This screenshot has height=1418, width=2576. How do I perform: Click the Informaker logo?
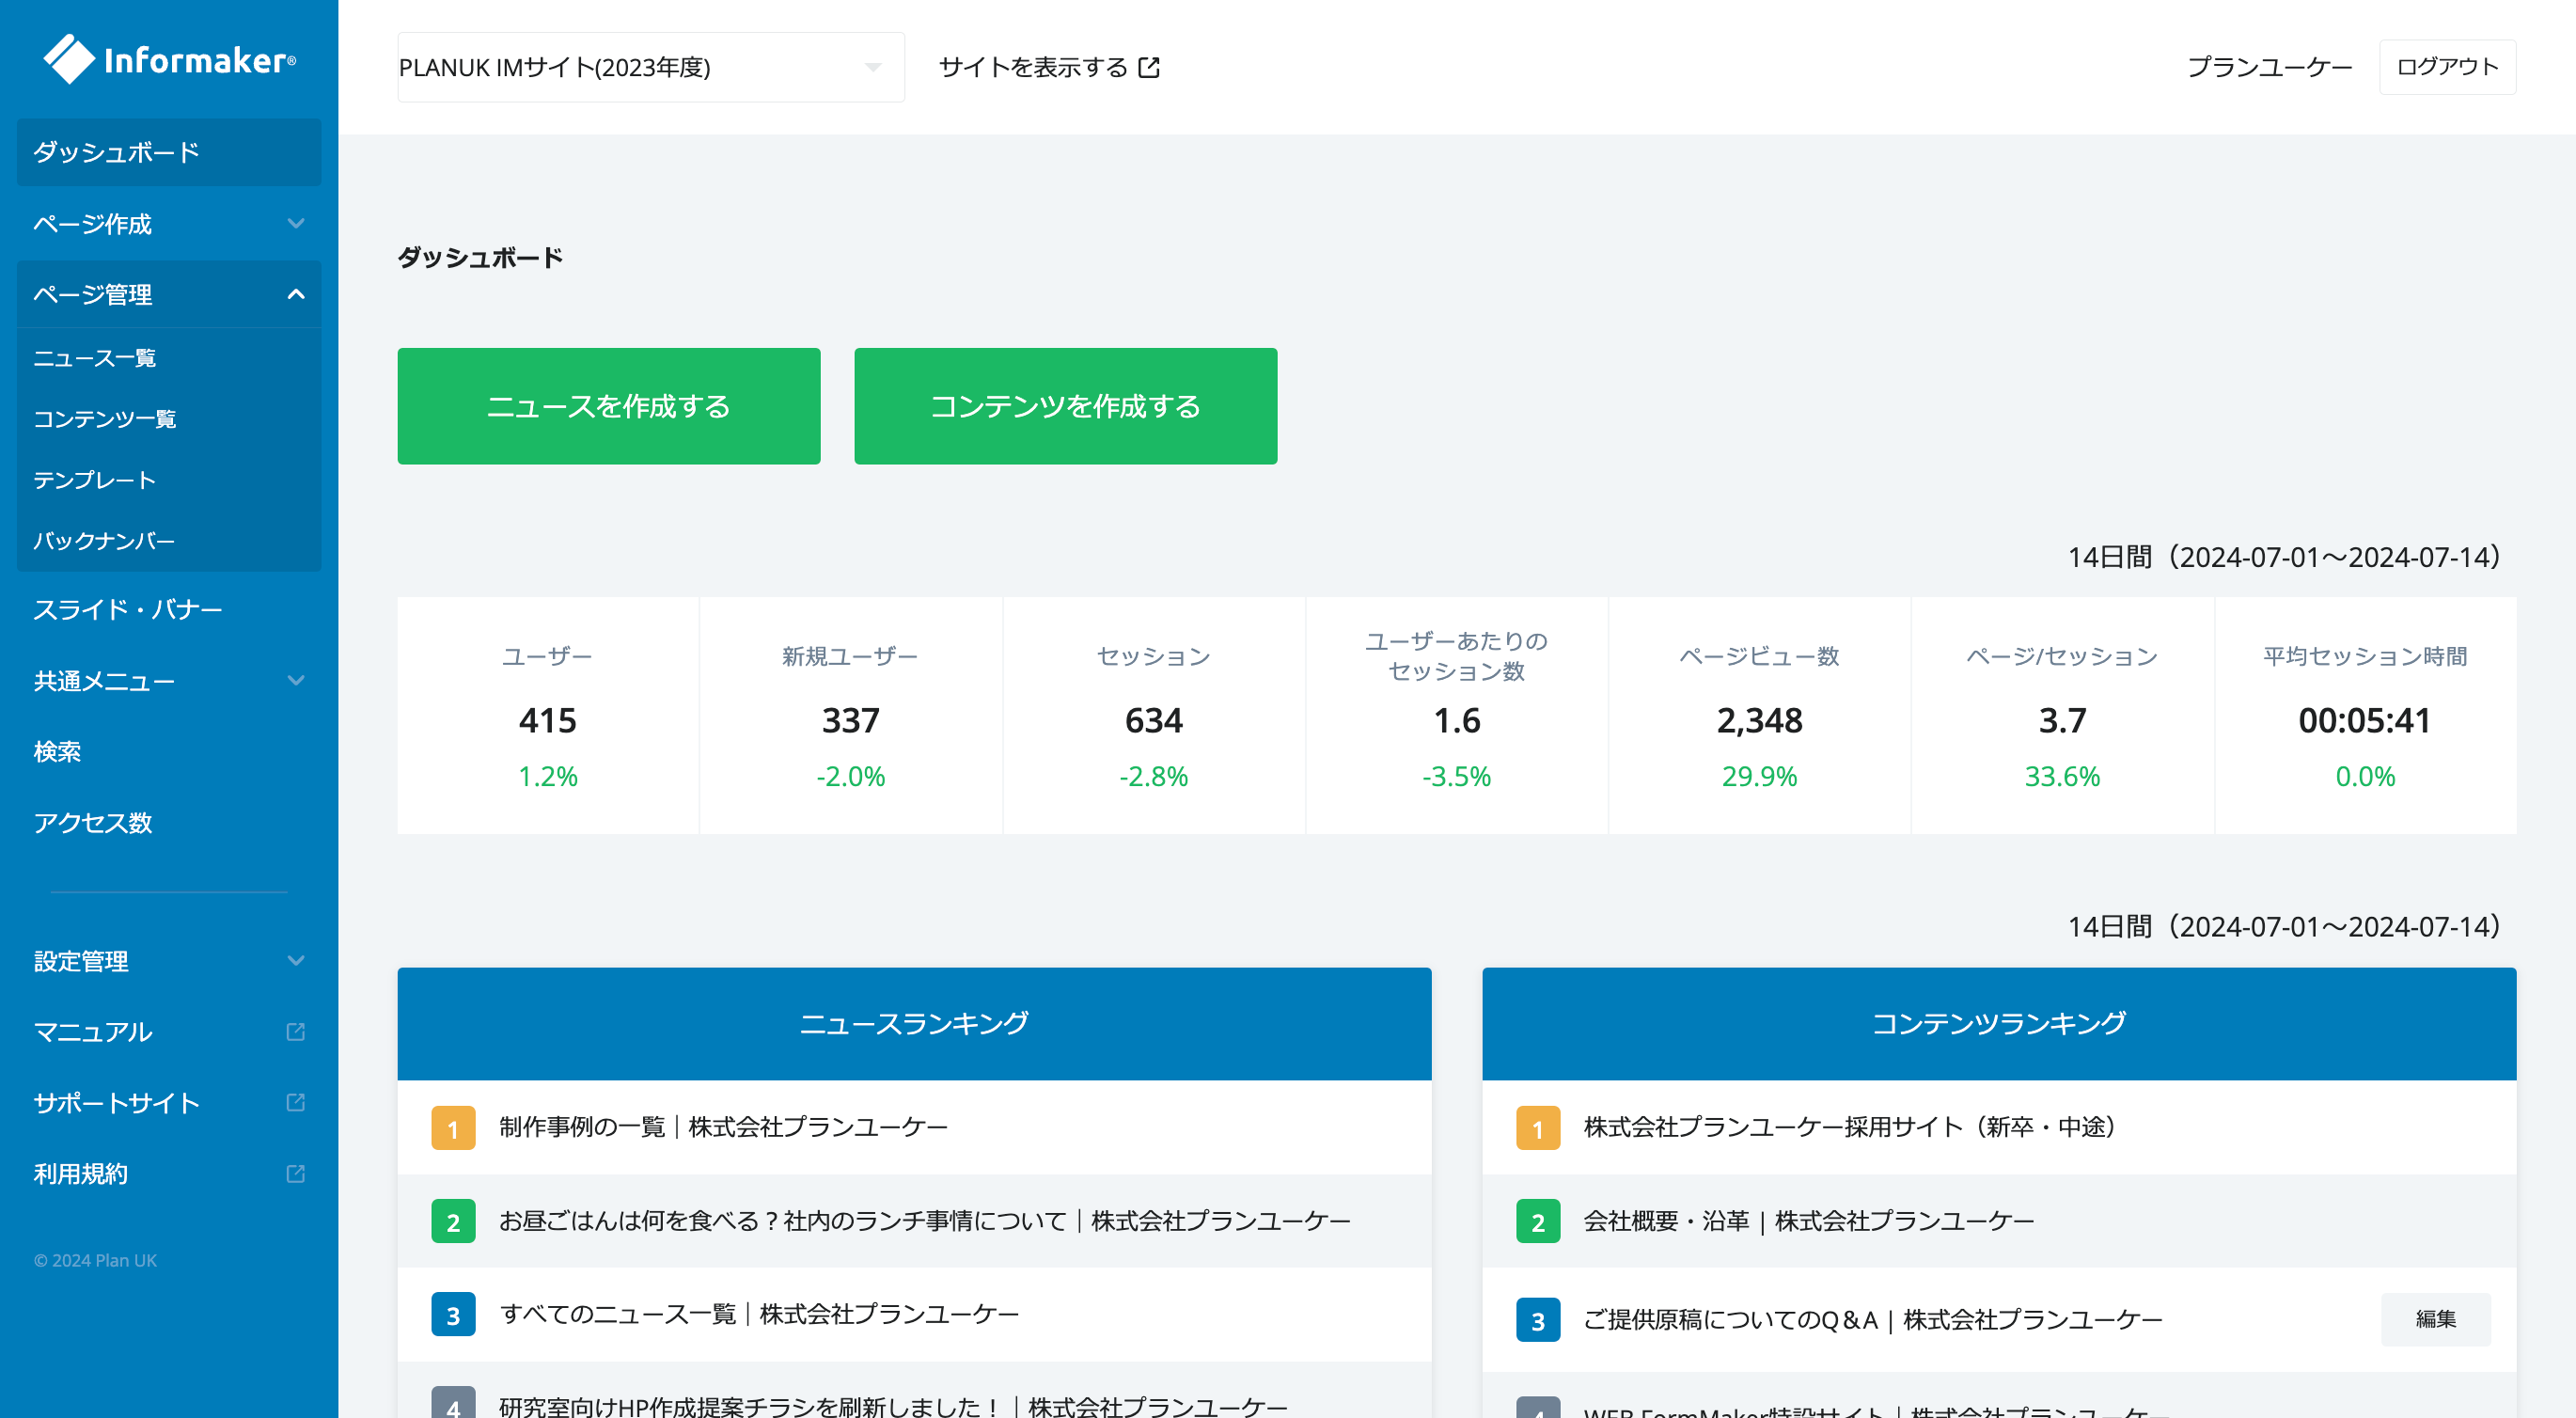pyautogui.click(x=170, y=60)
